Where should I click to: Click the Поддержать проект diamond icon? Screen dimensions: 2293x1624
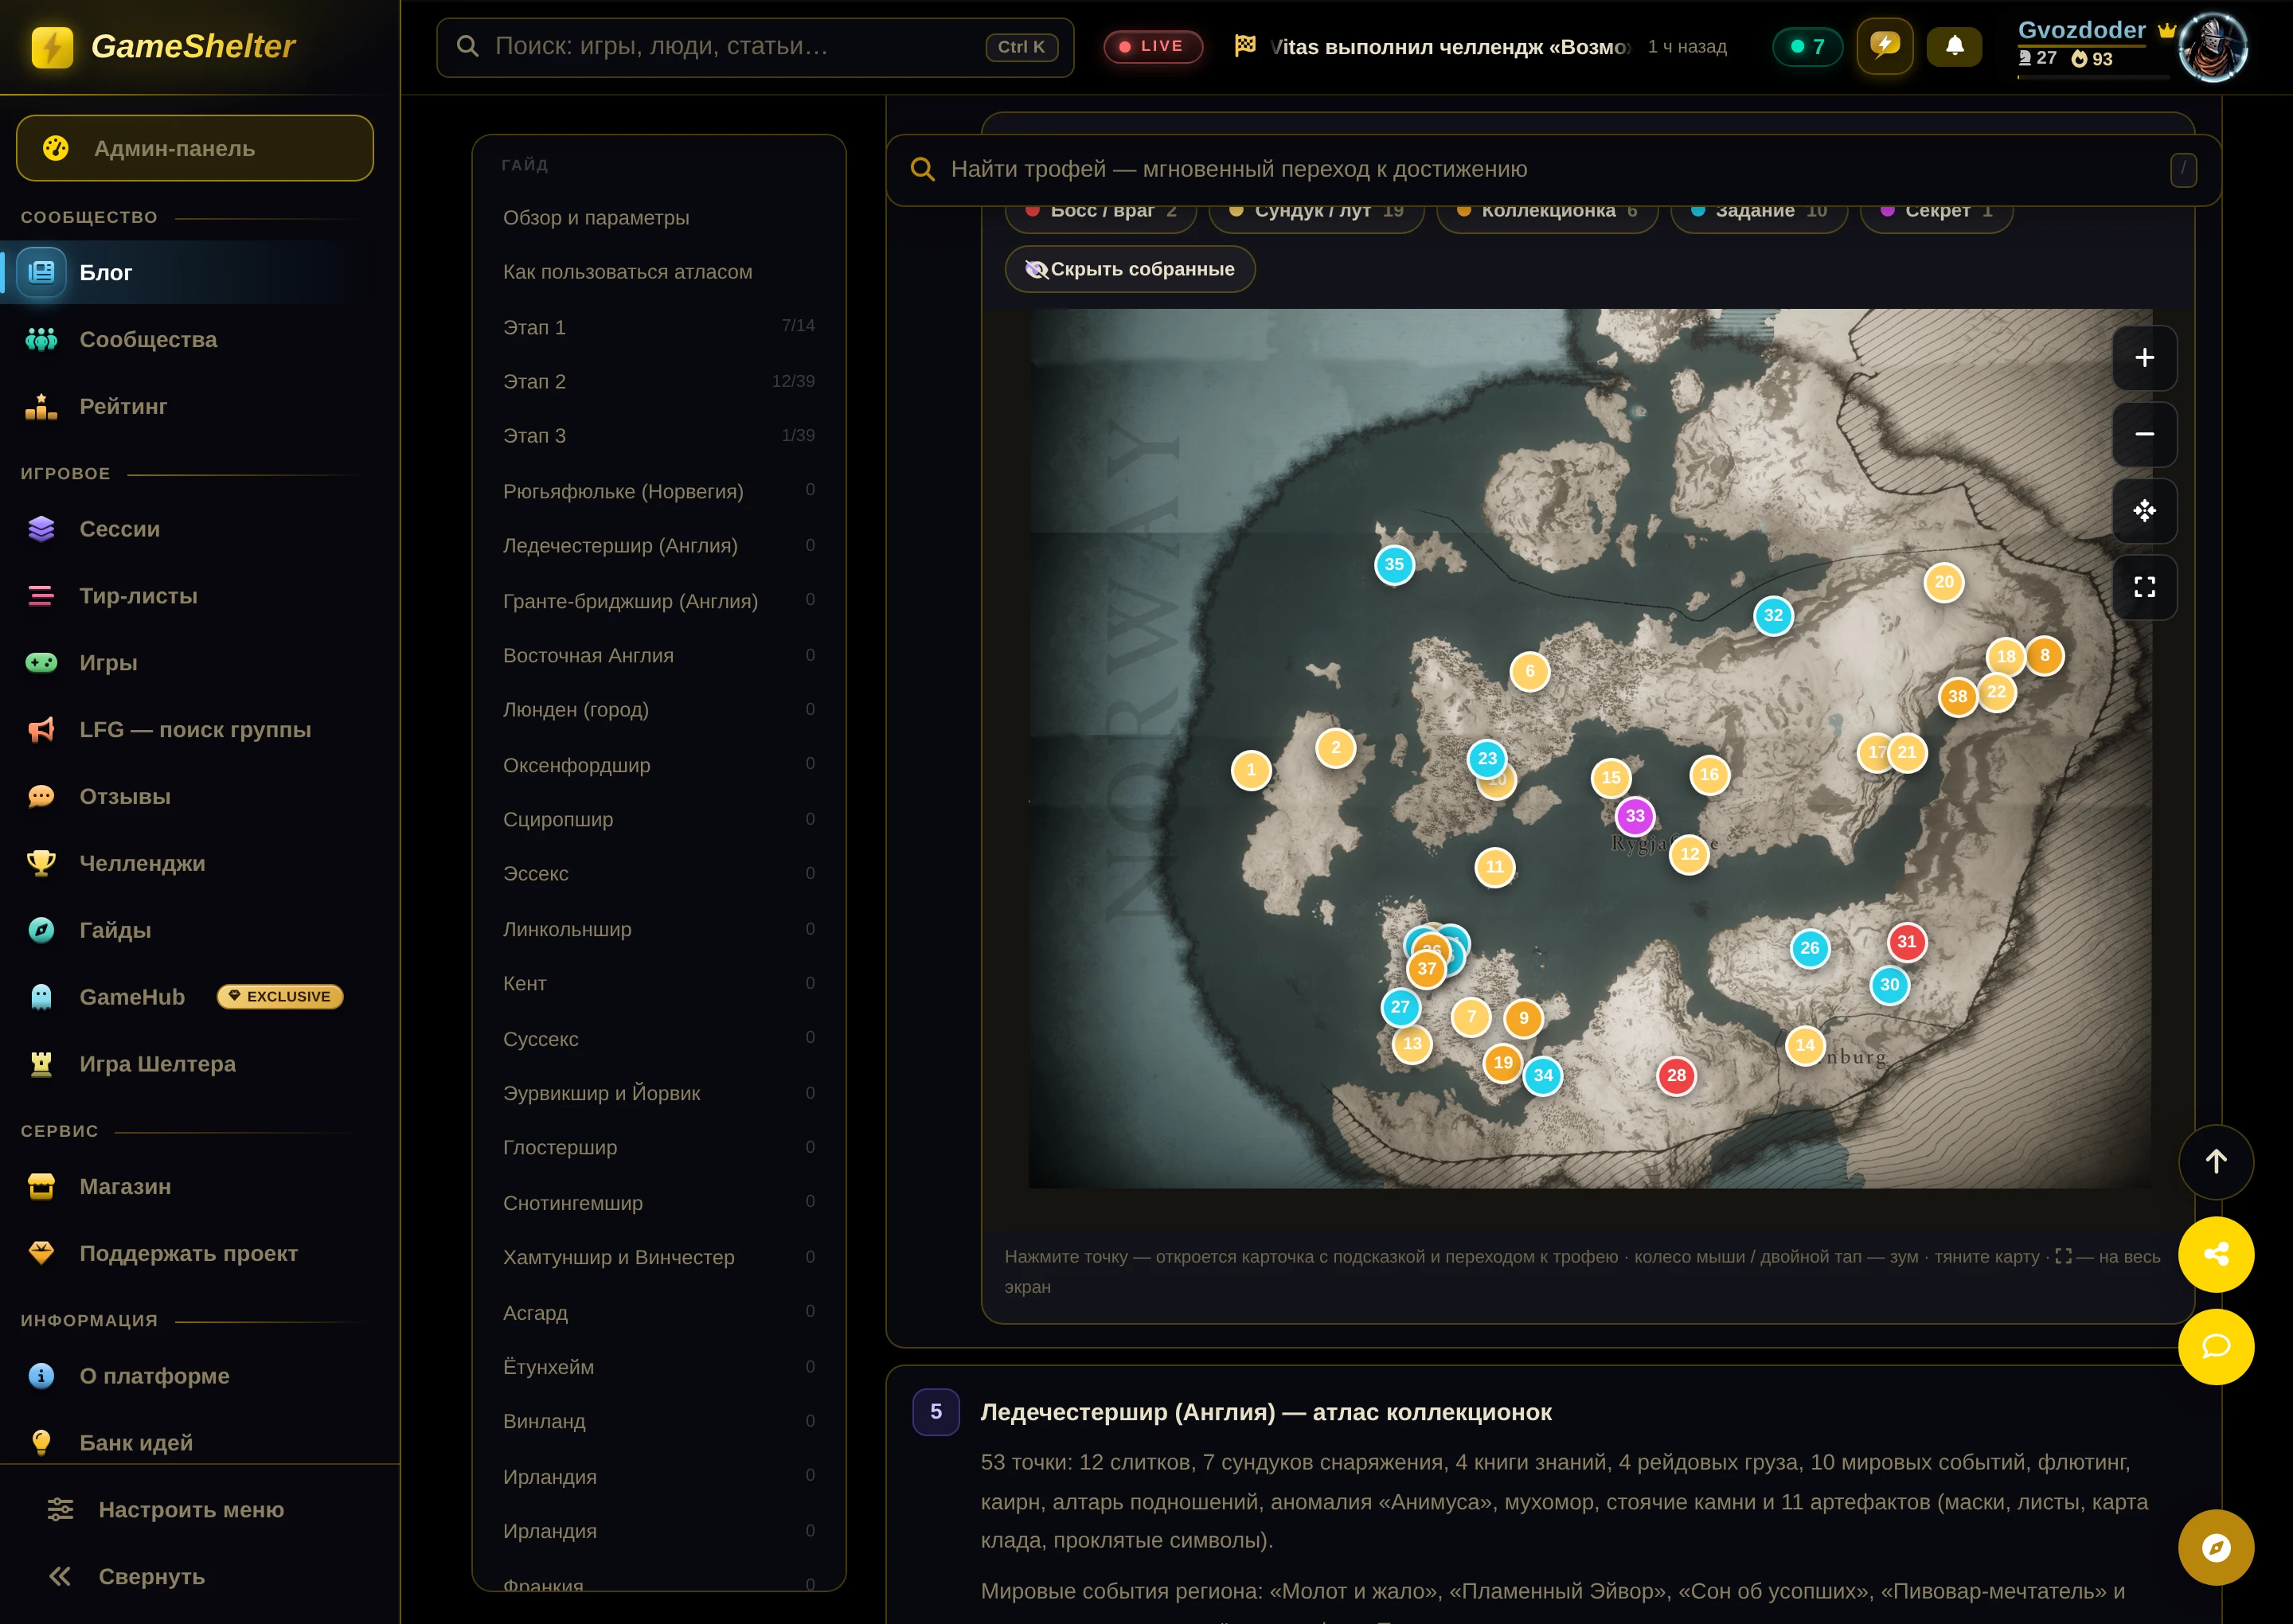[x=41, y=1253]
